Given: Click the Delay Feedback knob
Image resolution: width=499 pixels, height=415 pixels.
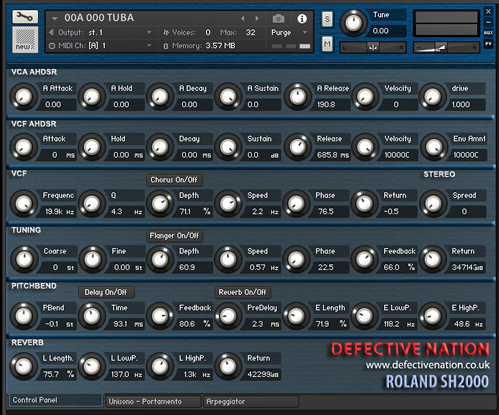Looking at the screenshot, I should click(160, 316).
